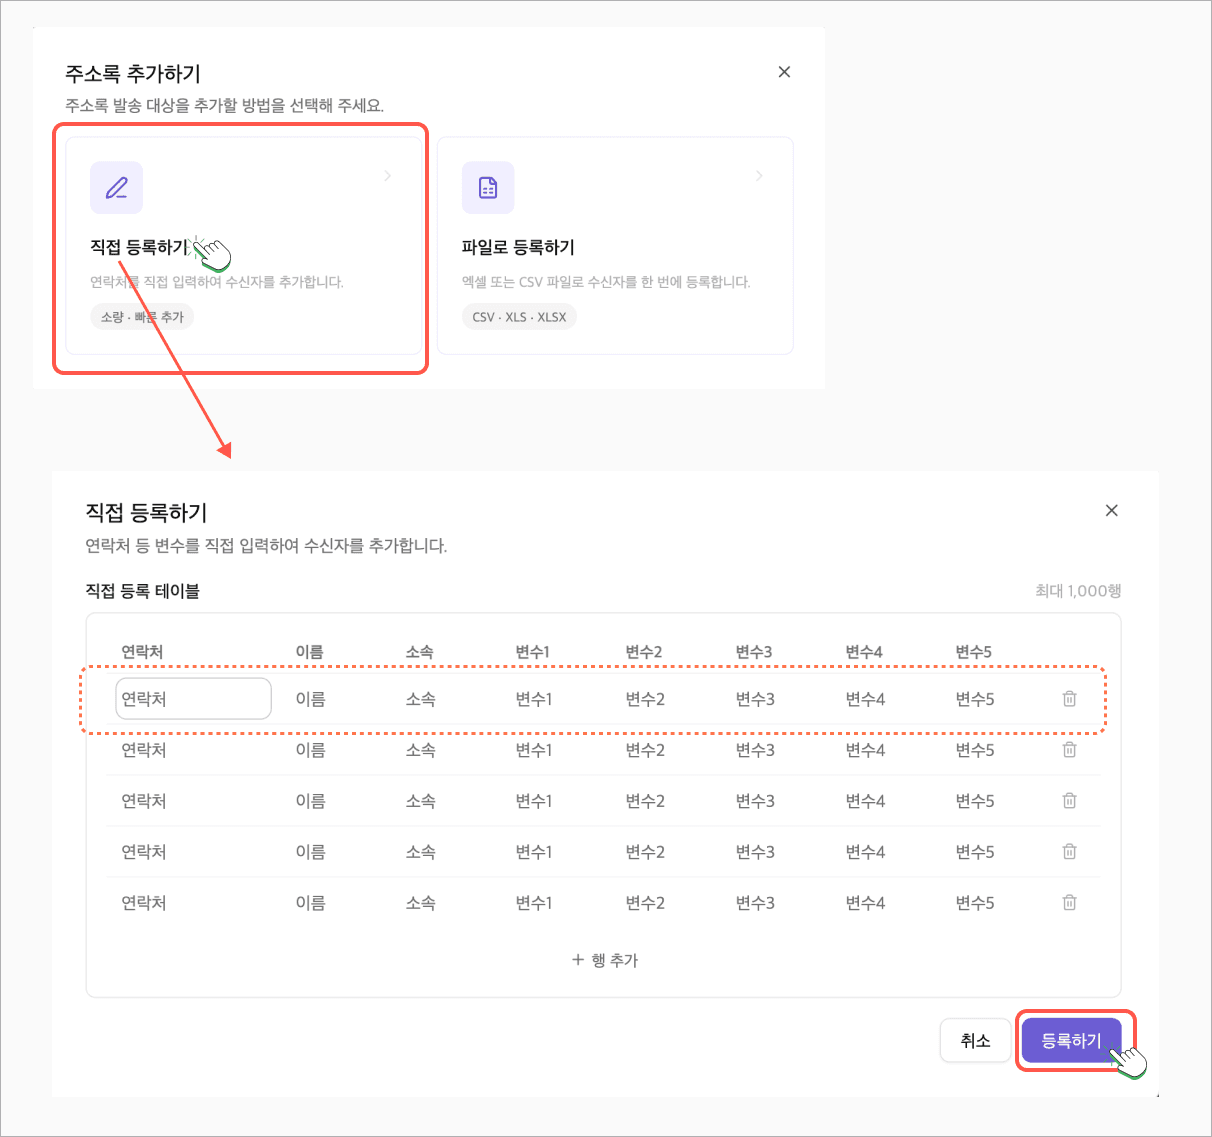
Task: Select the 직접 등록하기 card title
Action: coord(139,247)
